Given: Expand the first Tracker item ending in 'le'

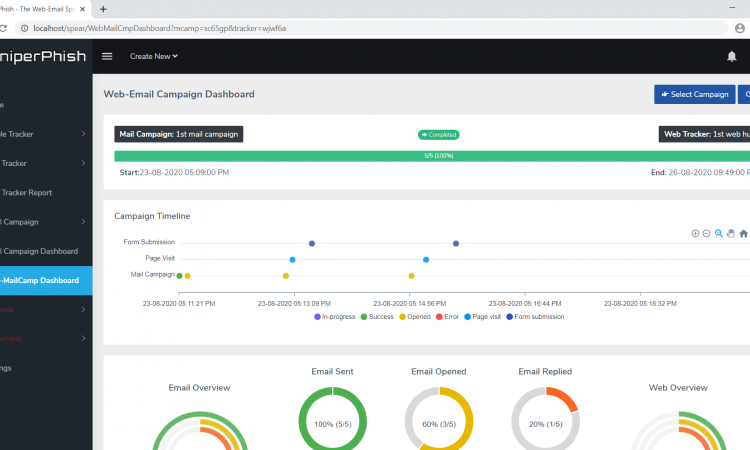Looking at the screenshot, I should 83,134.
